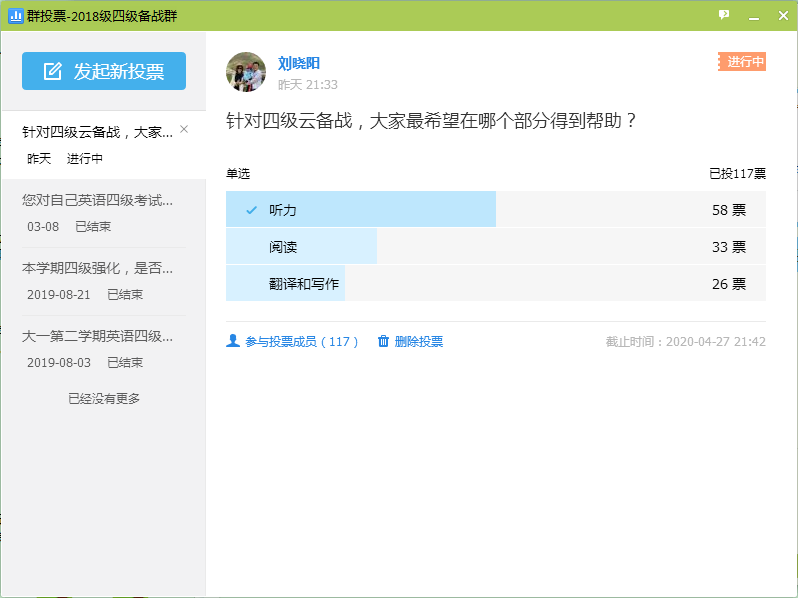
Task: Select the 阅读 poll option
Action: point(496,247)
